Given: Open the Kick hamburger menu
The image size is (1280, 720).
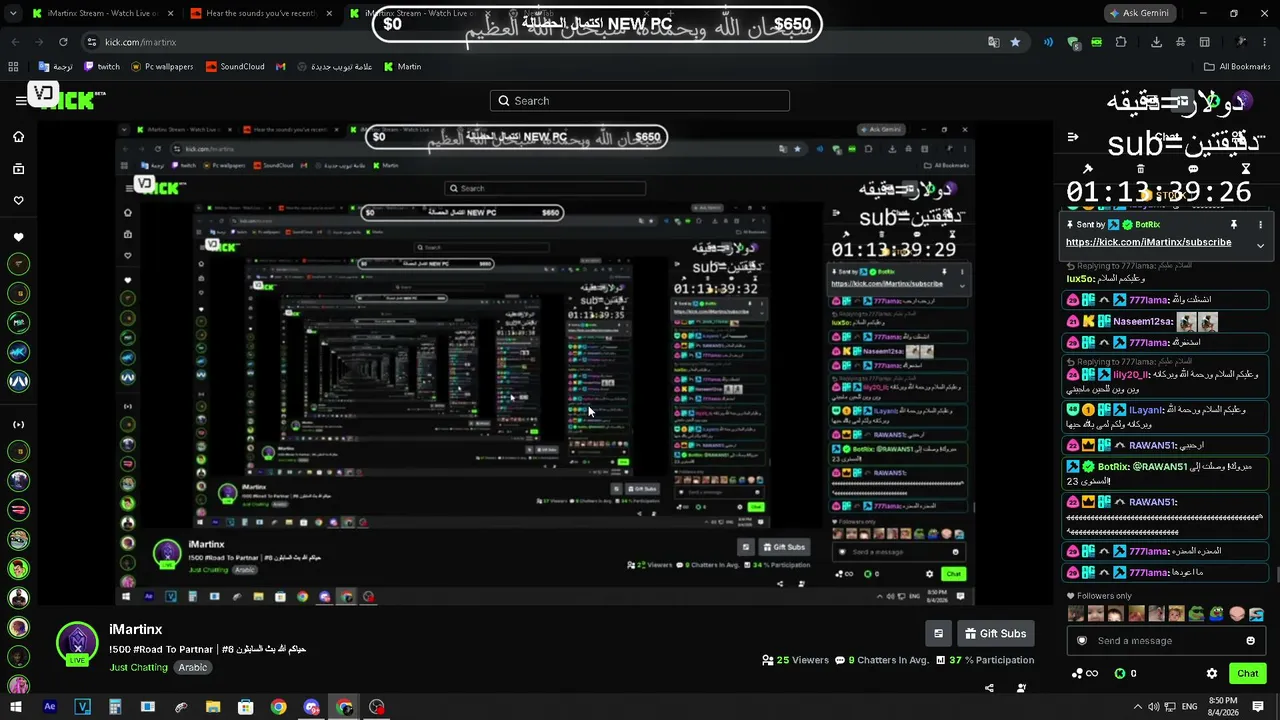Looking at the screenshot, I should (20, 100).
